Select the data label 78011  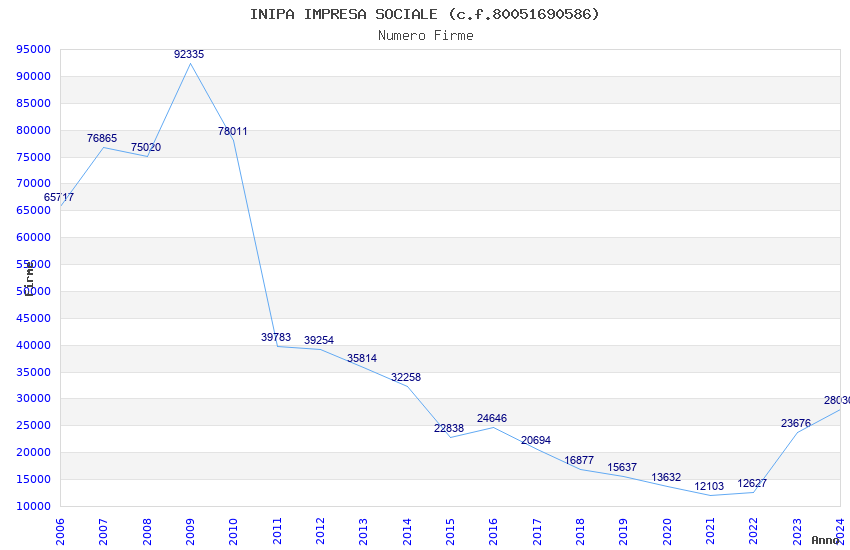click(x=233, y=131)
